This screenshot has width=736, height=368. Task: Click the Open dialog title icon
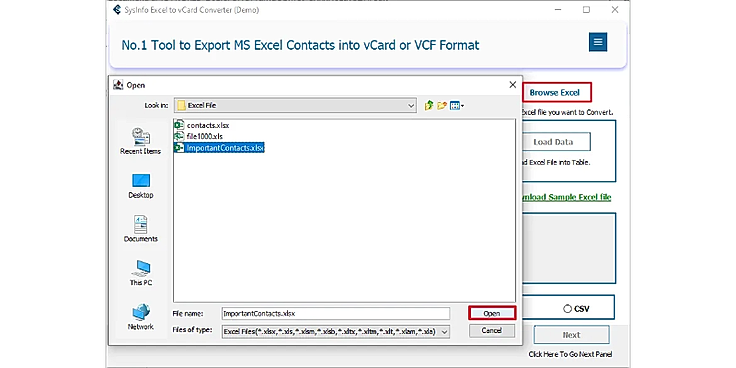tap(118, 85)
